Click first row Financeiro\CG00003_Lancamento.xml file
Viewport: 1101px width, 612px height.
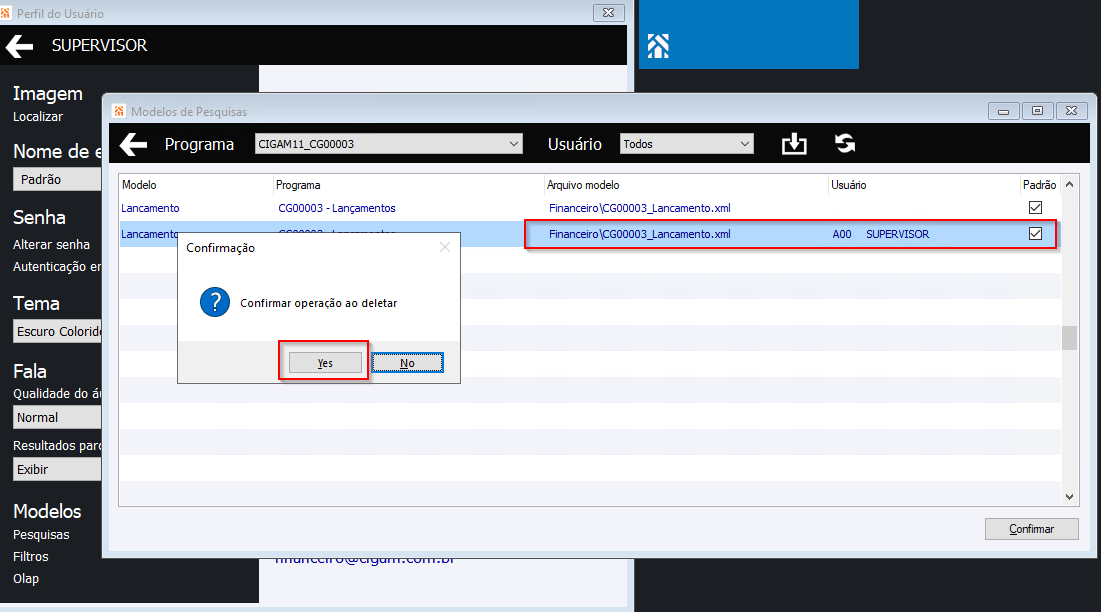[640, 208]
